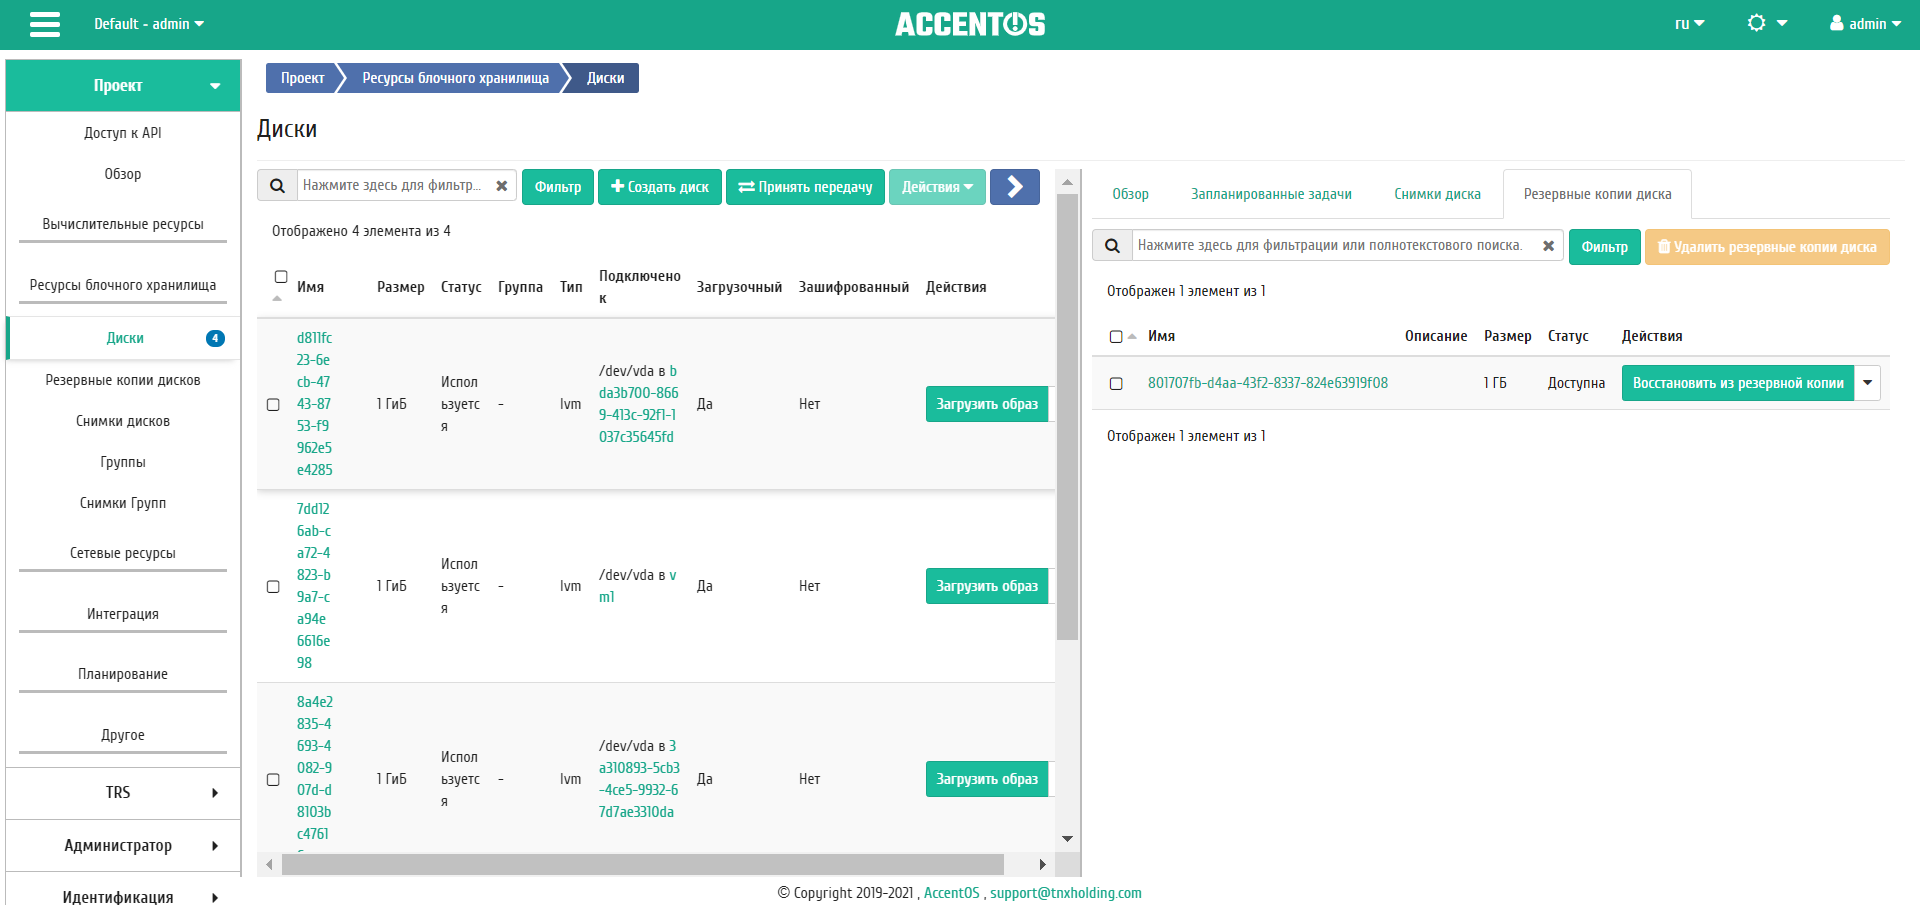Select all disks using header checkbox
The image size is (1920, 905).
coord(281,277)
